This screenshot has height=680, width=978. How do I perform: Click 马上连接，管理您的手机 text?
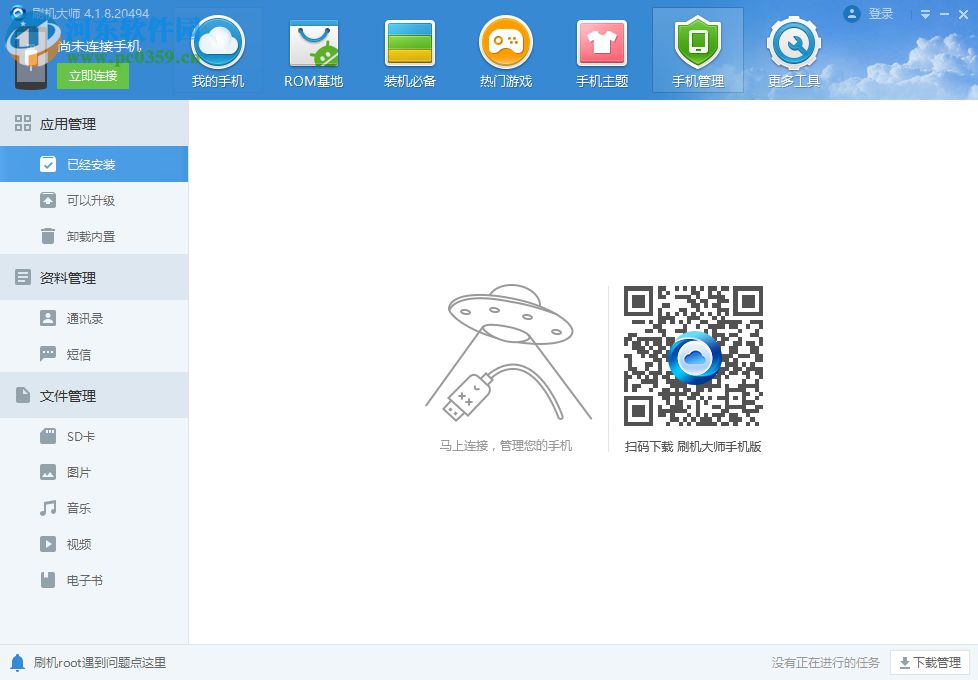(505, 445)
